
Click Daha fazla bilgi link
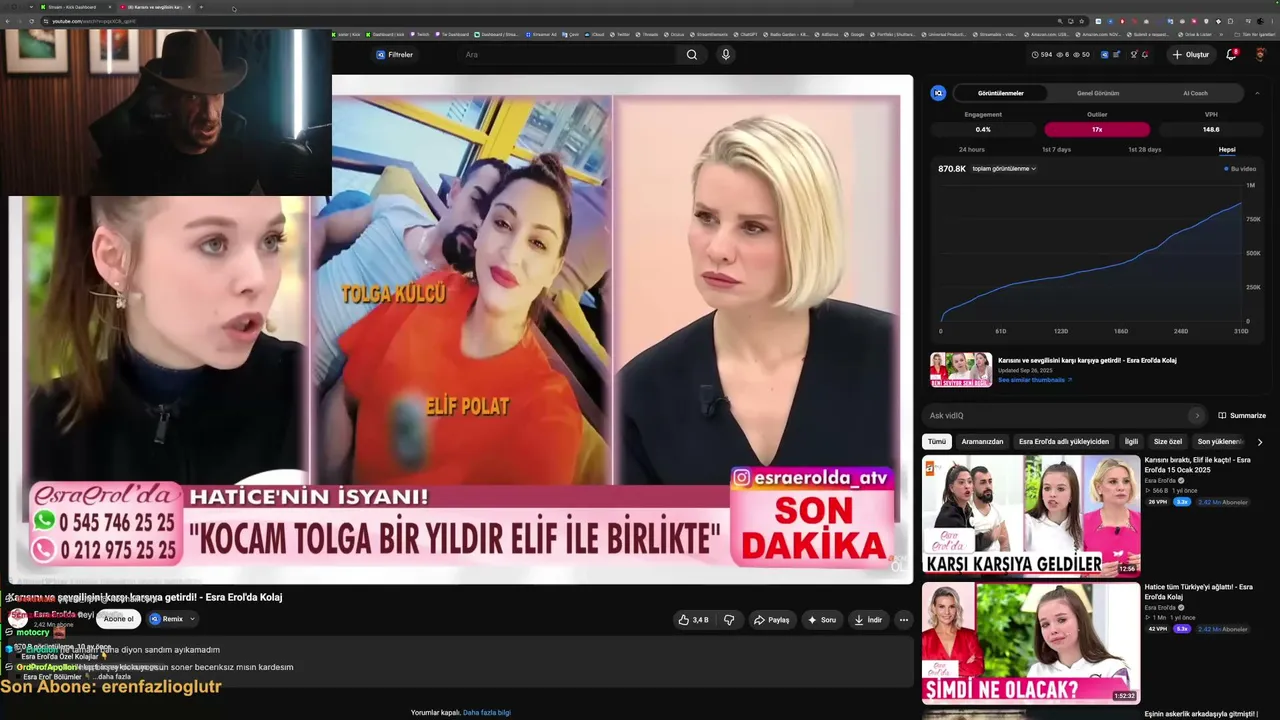pos(487,713)
